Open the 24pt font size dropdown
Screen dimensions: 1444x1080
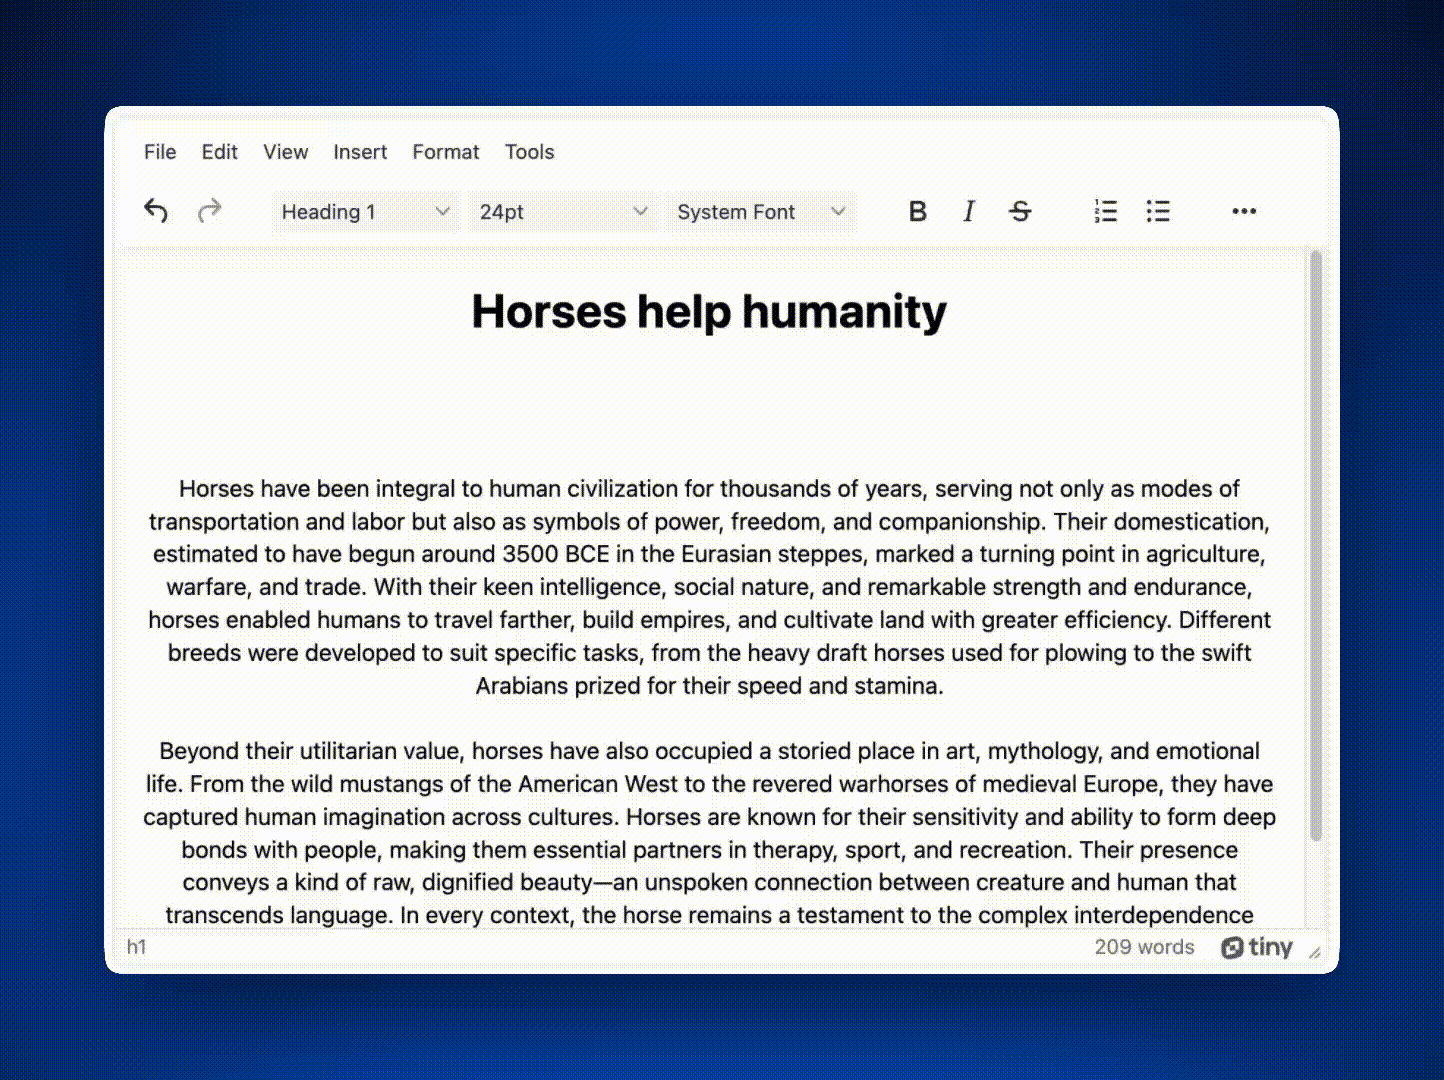pyautogui.click(x=563, y=211)
